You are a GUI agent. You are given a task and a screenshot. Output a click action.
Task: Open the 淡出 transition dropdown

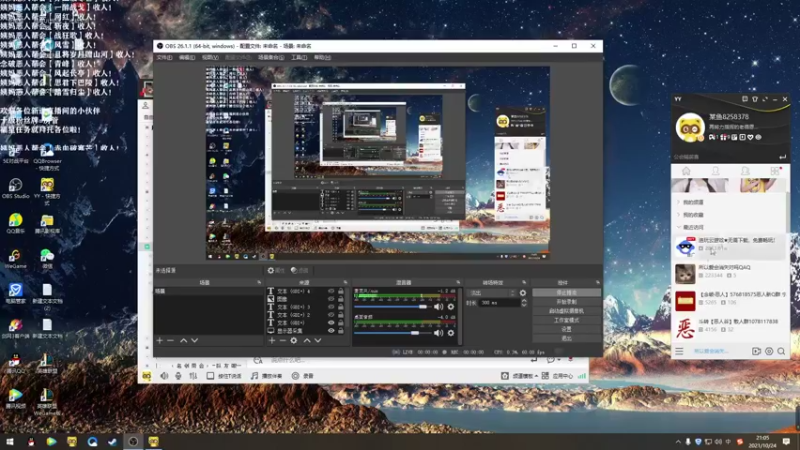point(492,293)
